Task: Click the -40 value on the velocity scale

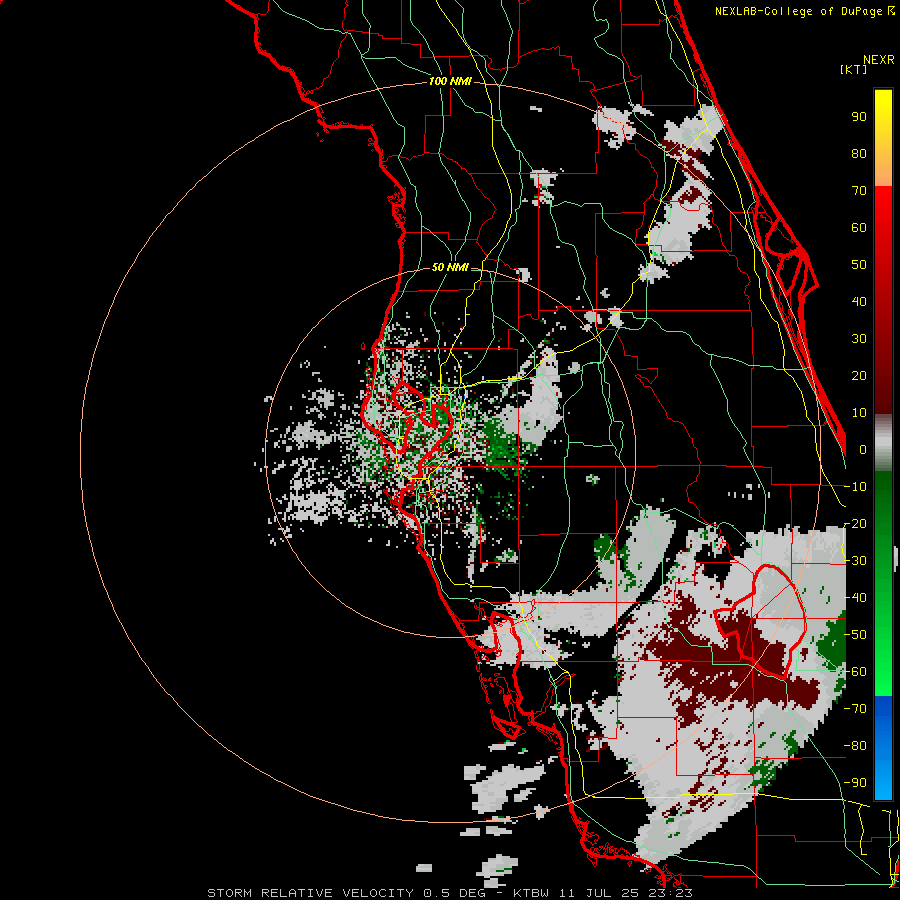Action: (855, 598)
